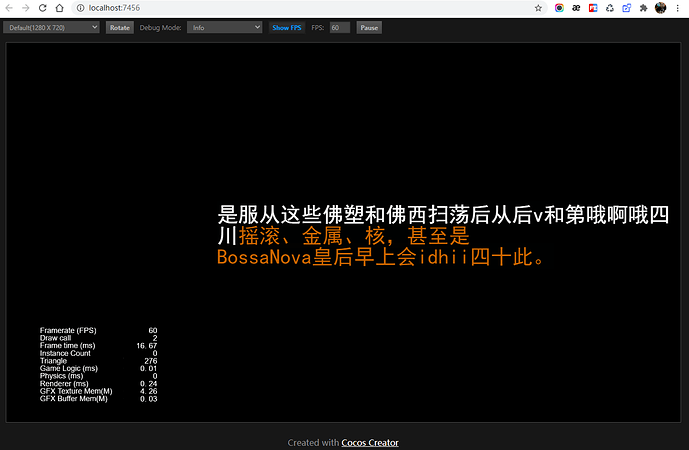Reload the localhost page
Image resolution: width=689 pixels, height=450 pixels.
43,8
